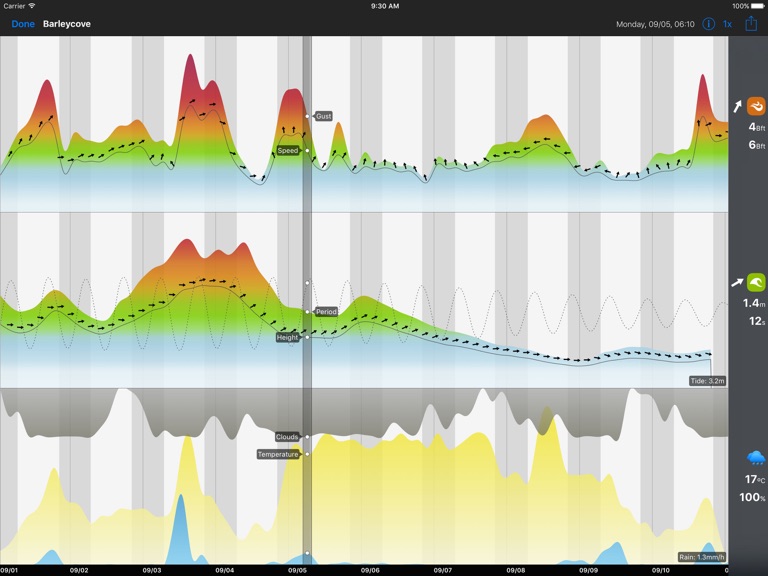Tap the 6 Bft gust value
The width and height of the screenshot is (768, 576).
click(757, 144)
